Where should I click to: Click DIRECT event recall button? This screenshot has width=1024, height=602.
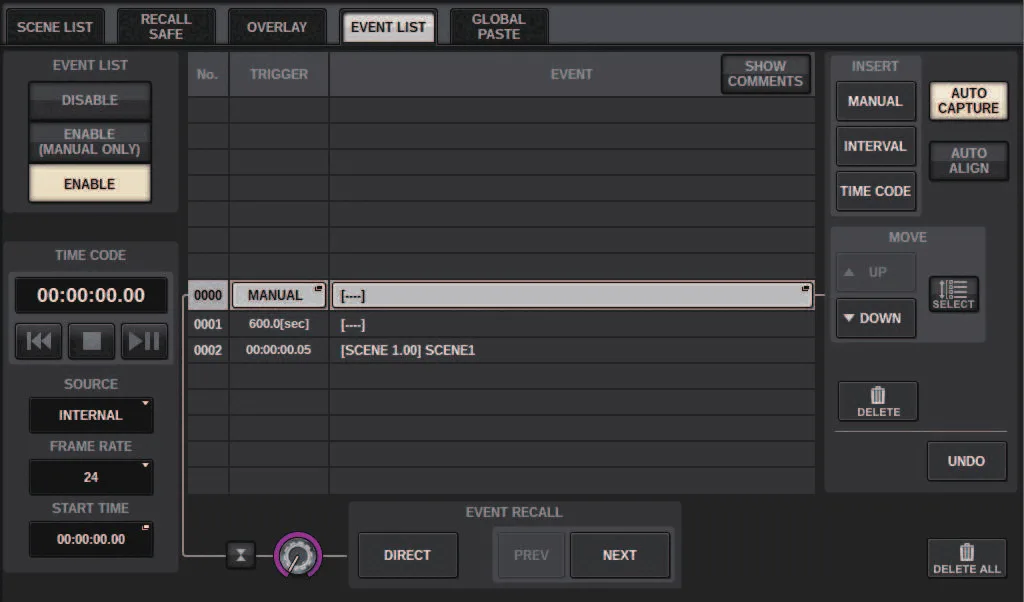tap(408, 555)
